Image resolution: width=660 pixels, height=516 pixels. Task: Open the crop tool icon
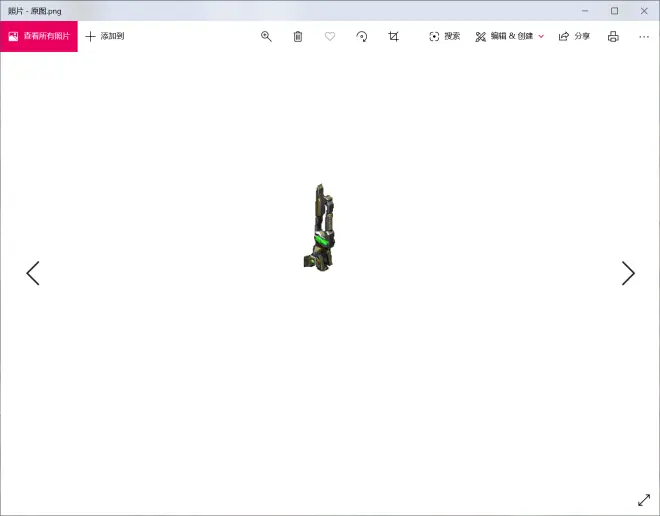(x=394, y=37)
